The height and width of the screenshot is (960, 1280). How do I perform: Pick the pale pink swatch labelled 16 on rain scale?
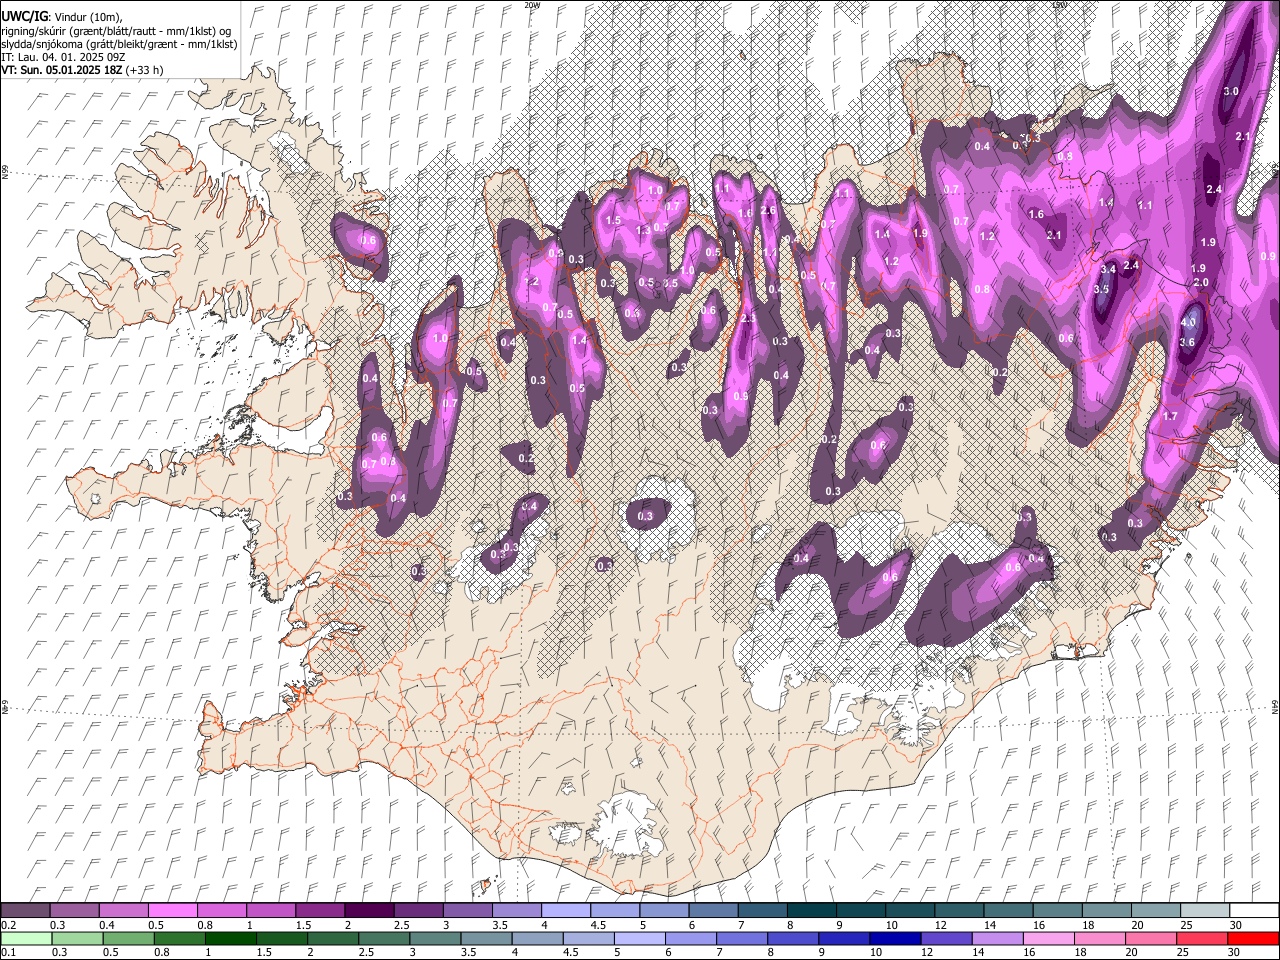point(1047,939)
